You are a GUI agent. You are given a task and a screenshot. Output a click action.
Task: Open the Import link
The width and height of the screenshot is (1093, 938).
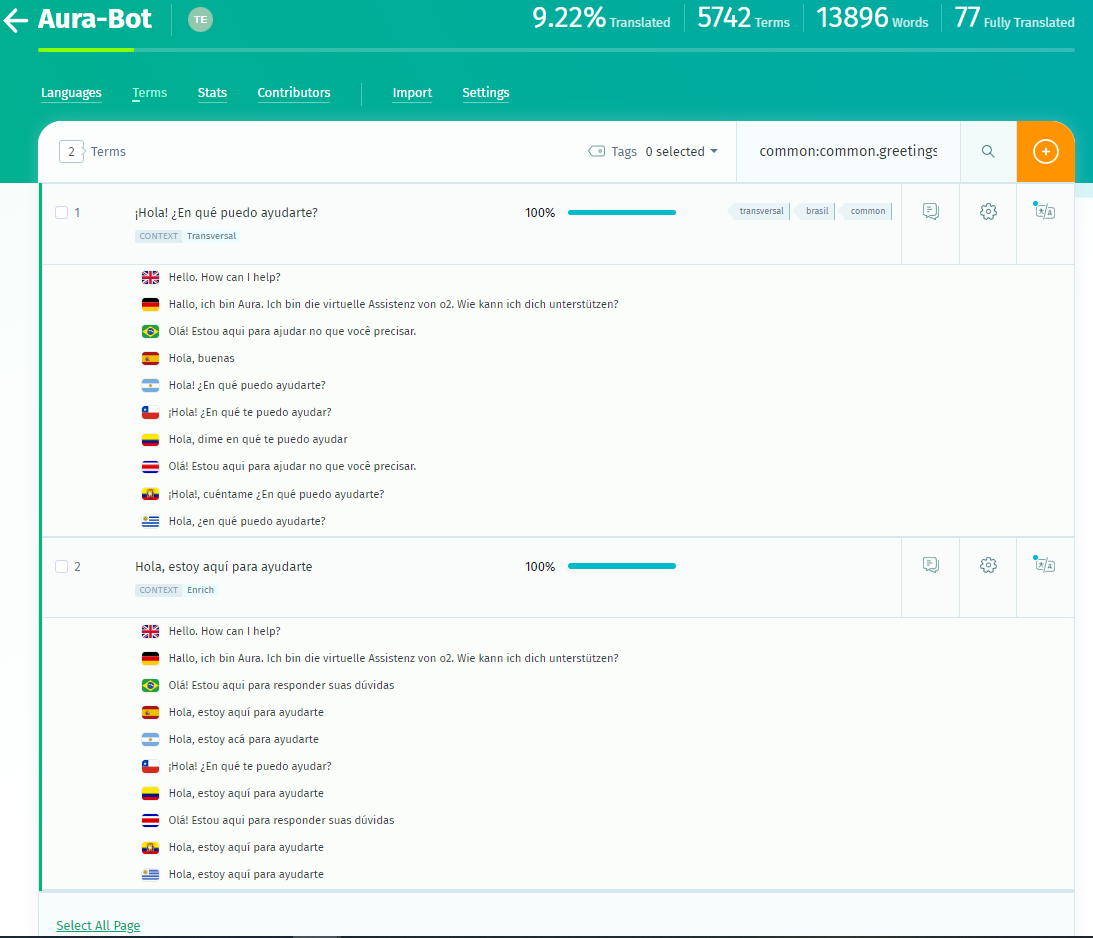(x=412, y=93)
